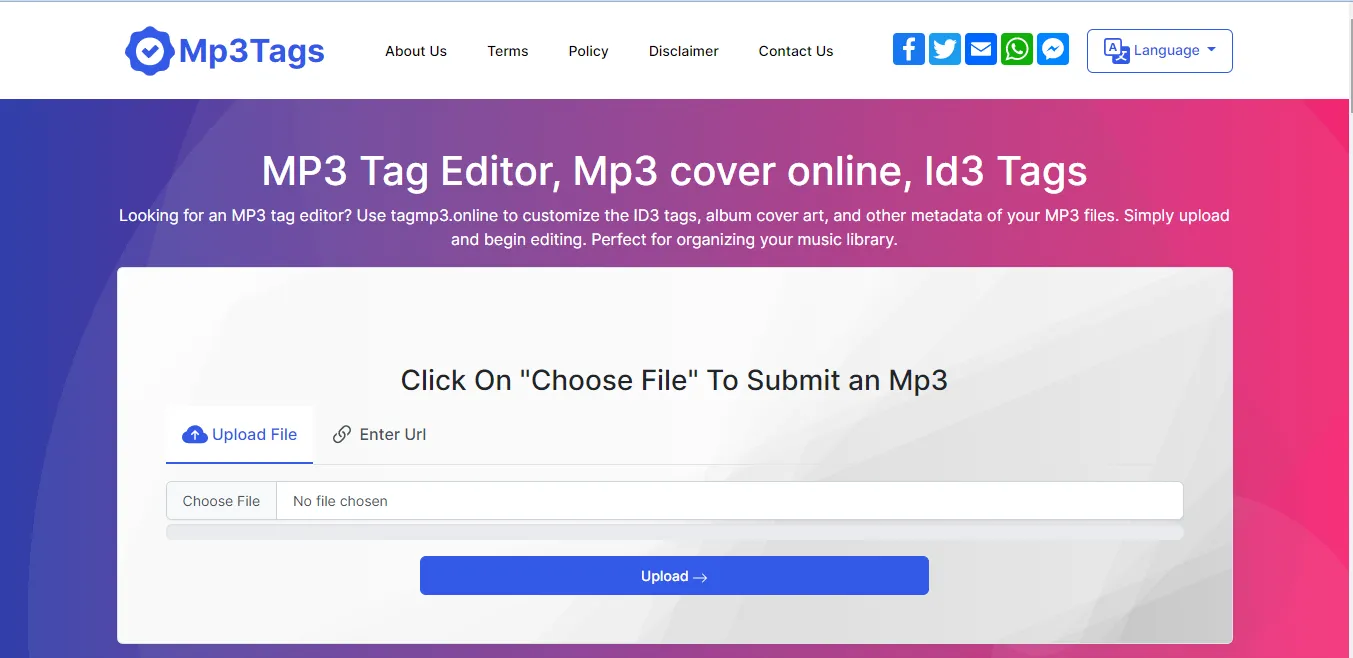Click the Choose File button

(x=221, y=500)
